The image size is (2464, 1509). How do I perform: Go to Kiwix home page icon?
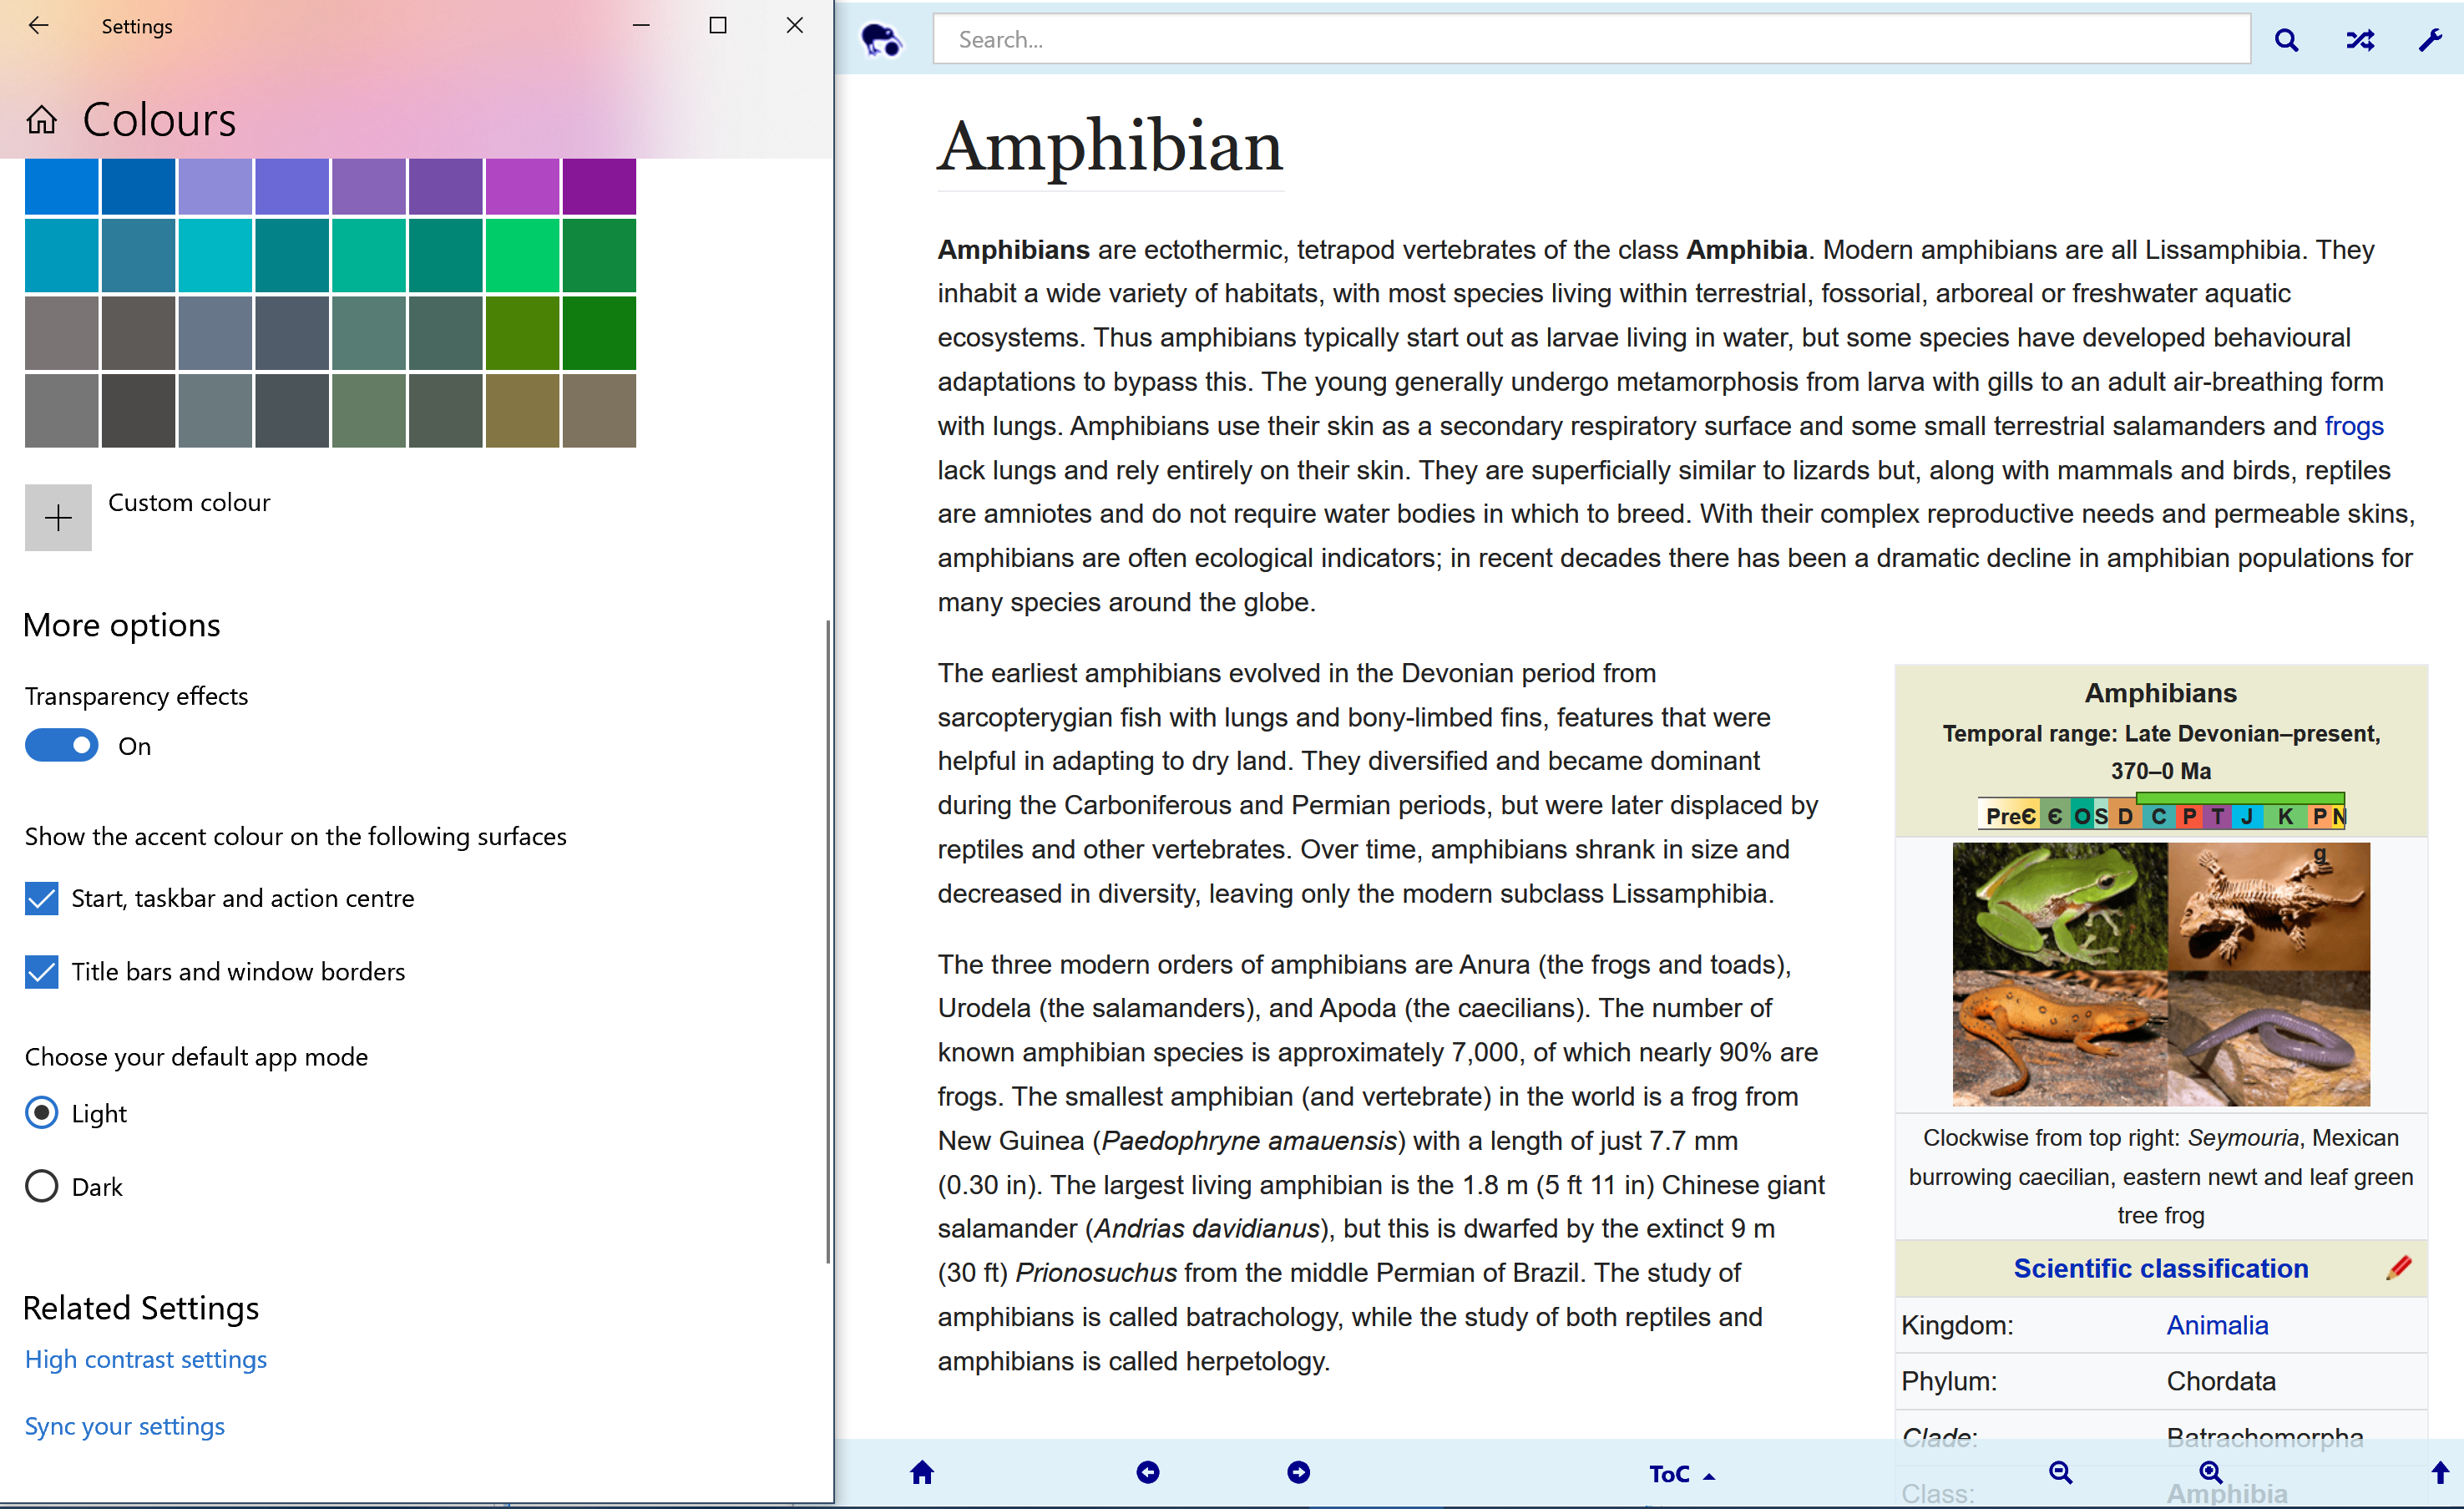point(922,1472)
